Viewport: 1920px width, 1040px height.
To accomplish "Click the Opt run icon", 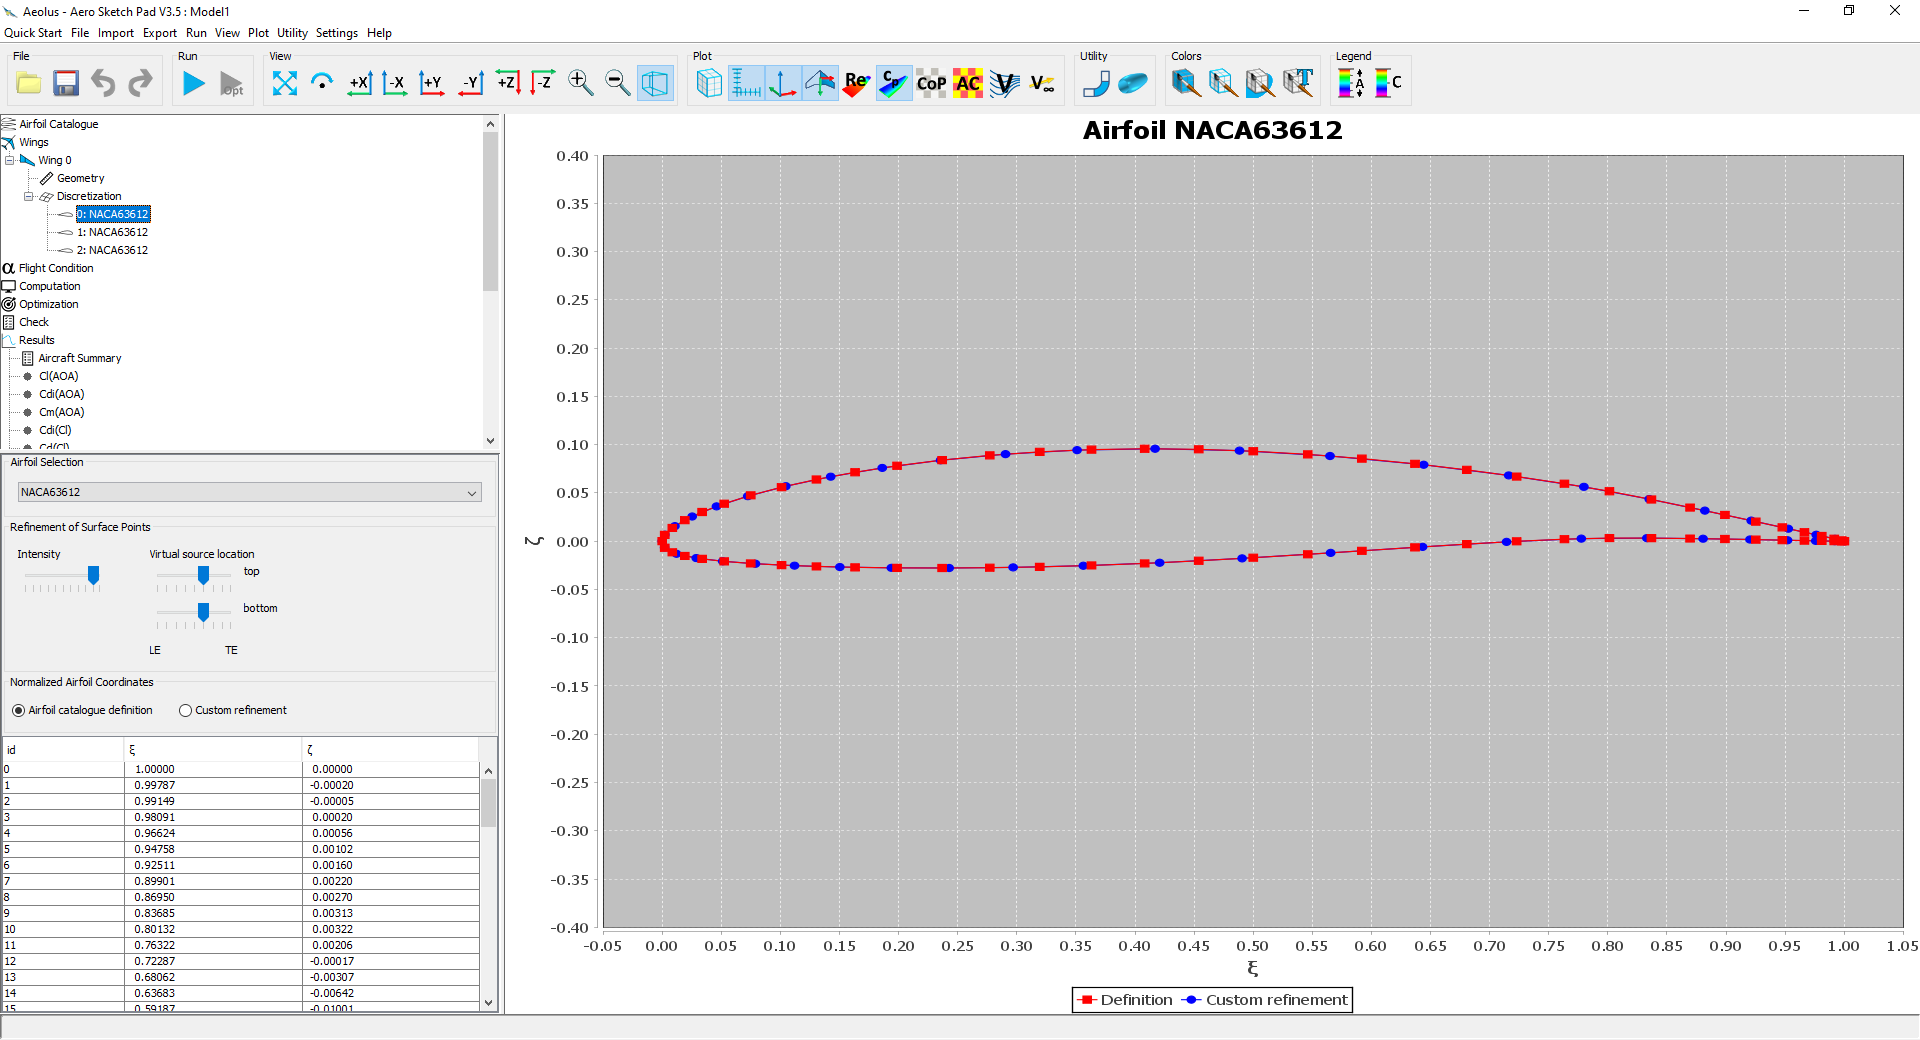I will coord(231,84).
